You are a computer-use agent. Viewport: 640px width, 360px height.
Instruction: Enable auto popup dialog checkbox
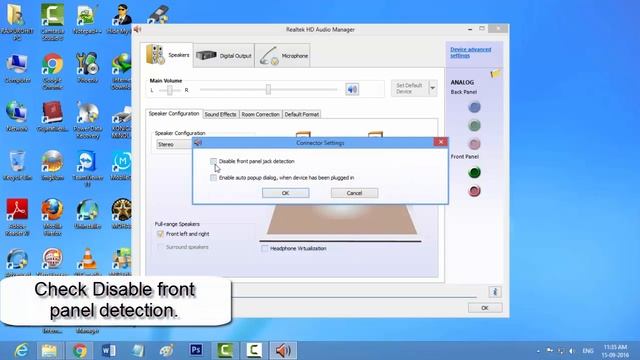coord(213,178)
